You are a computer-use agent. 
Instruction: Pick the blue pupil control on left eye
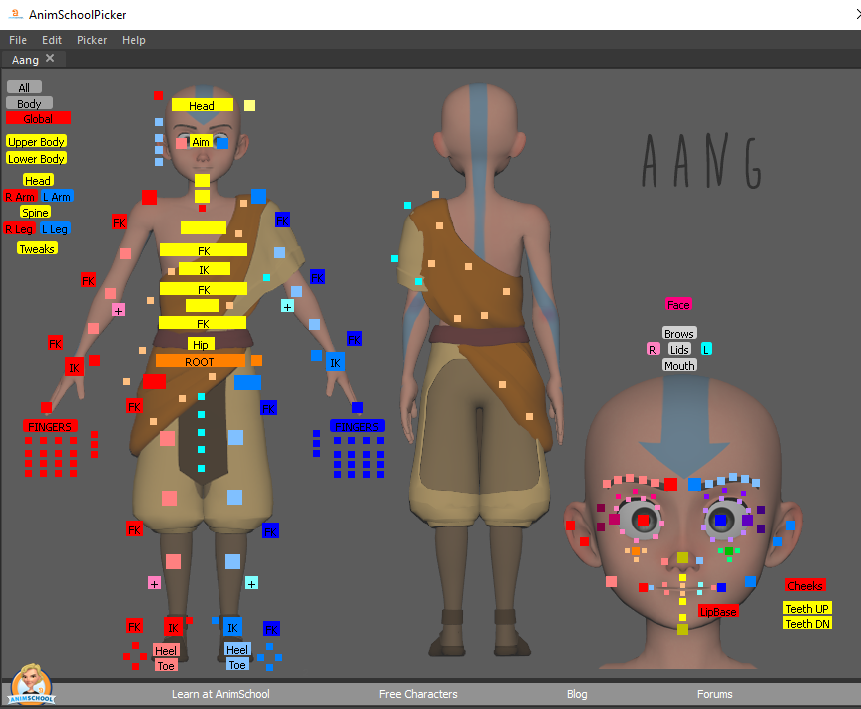720,520
